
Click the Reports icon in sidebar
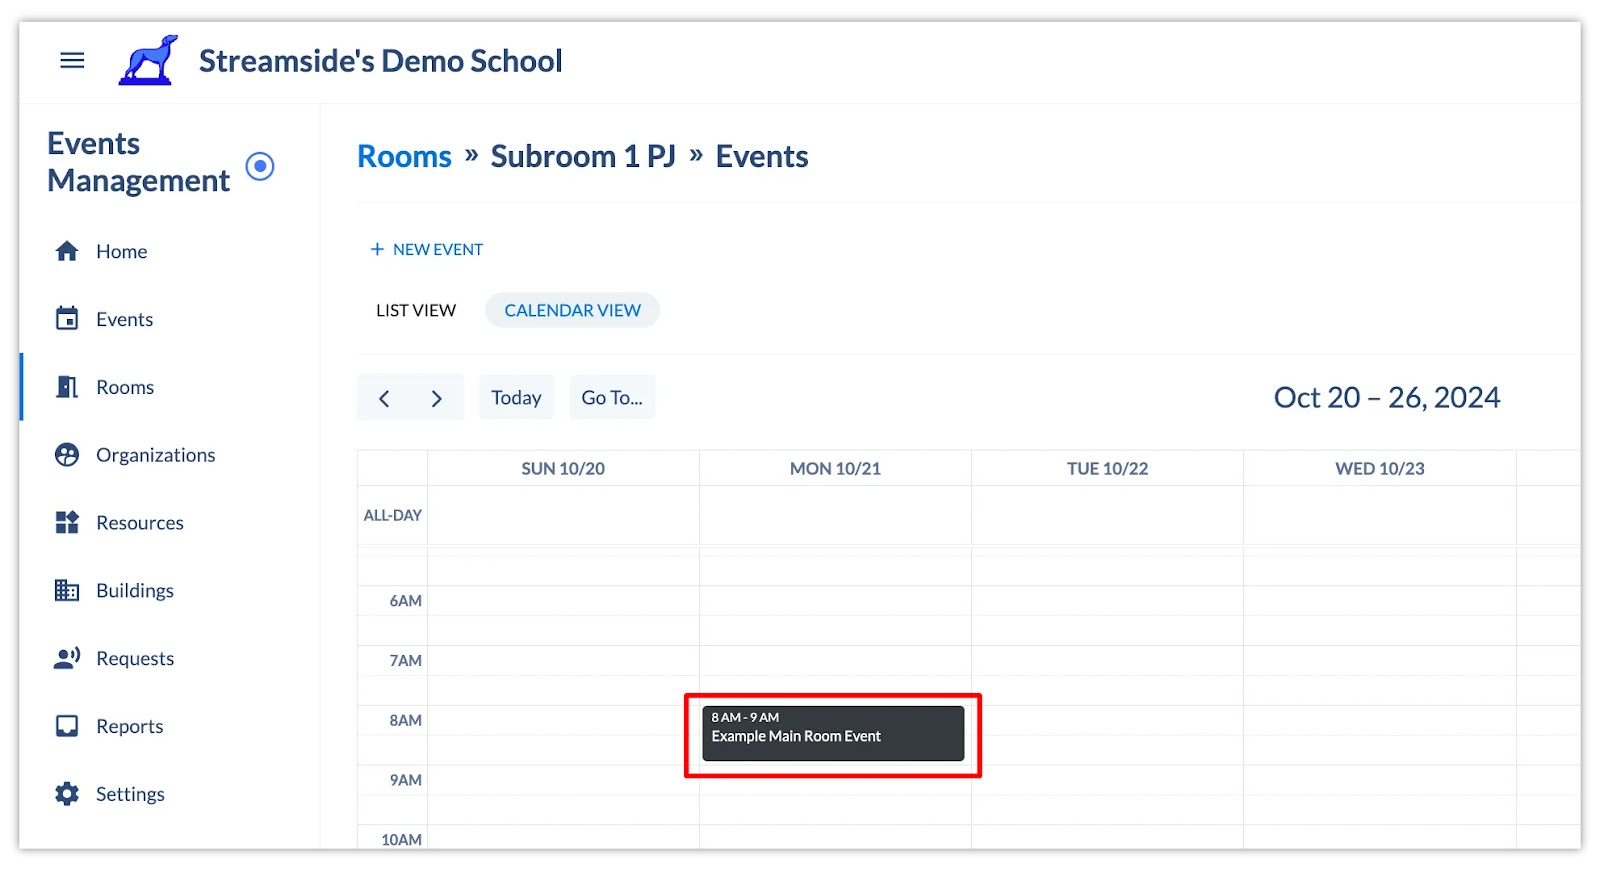pos(67,726)
